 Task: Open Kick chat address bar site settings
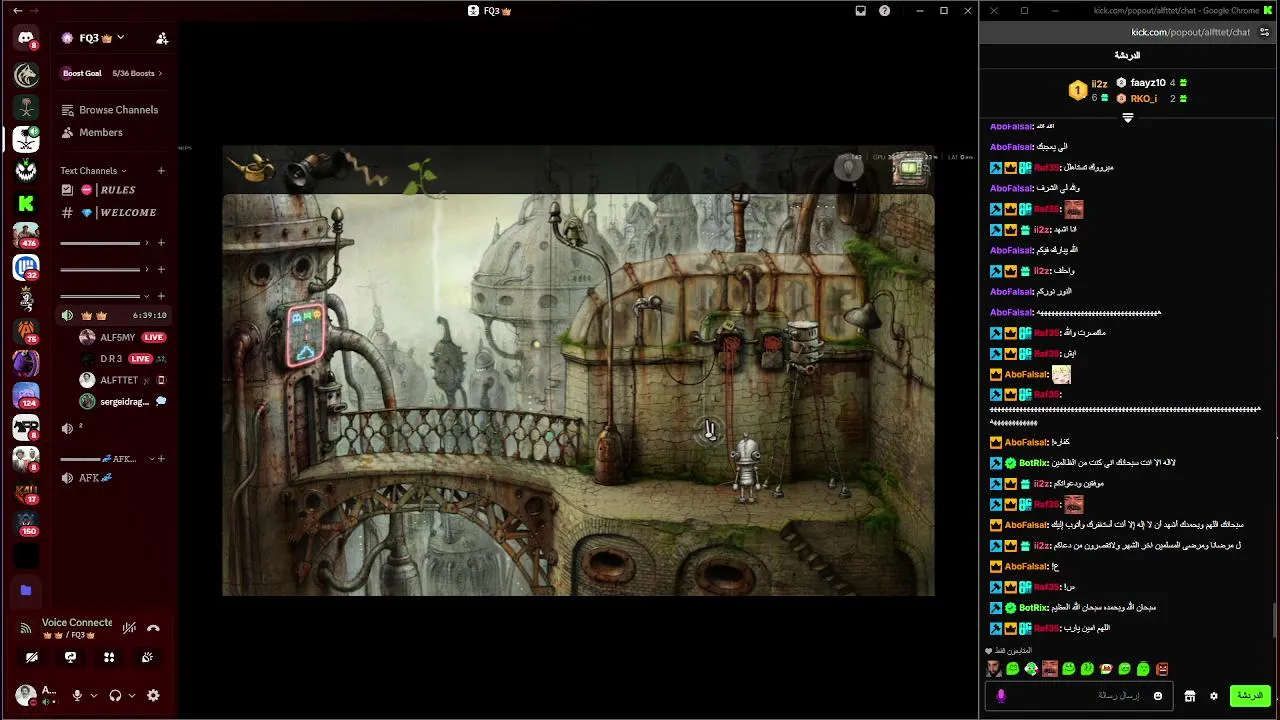tap(1265, 32)
